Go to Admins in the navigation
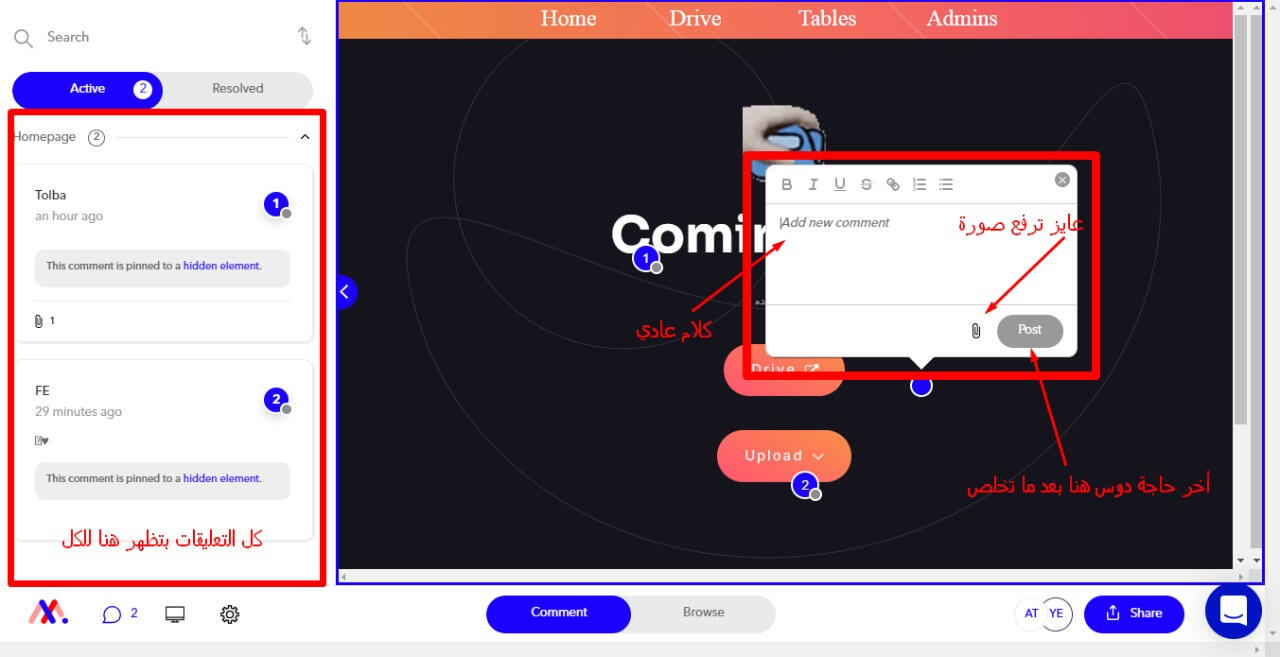Image resolution: width=1280 pixels, height=657 pixels. (x=961, y=18)
